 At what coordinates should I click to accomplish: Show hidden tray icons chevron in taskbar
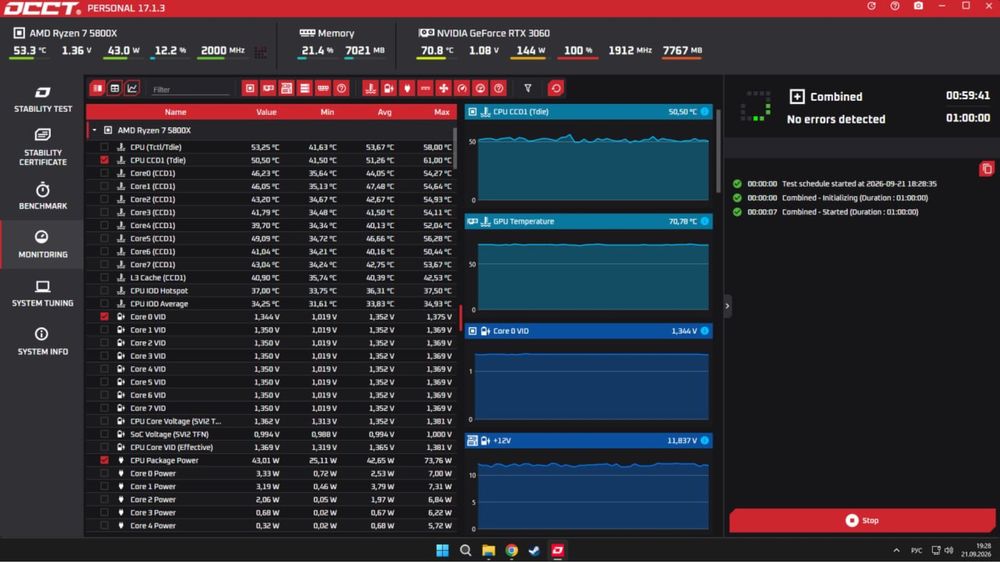pos(896,550)
